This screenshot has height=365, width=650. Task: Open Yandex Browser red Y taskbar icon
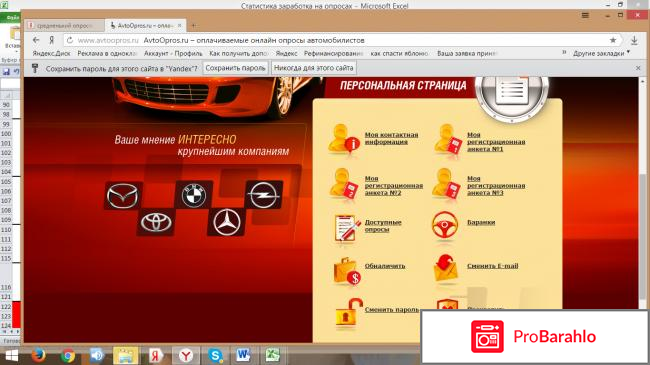click(x=186, y=355)
